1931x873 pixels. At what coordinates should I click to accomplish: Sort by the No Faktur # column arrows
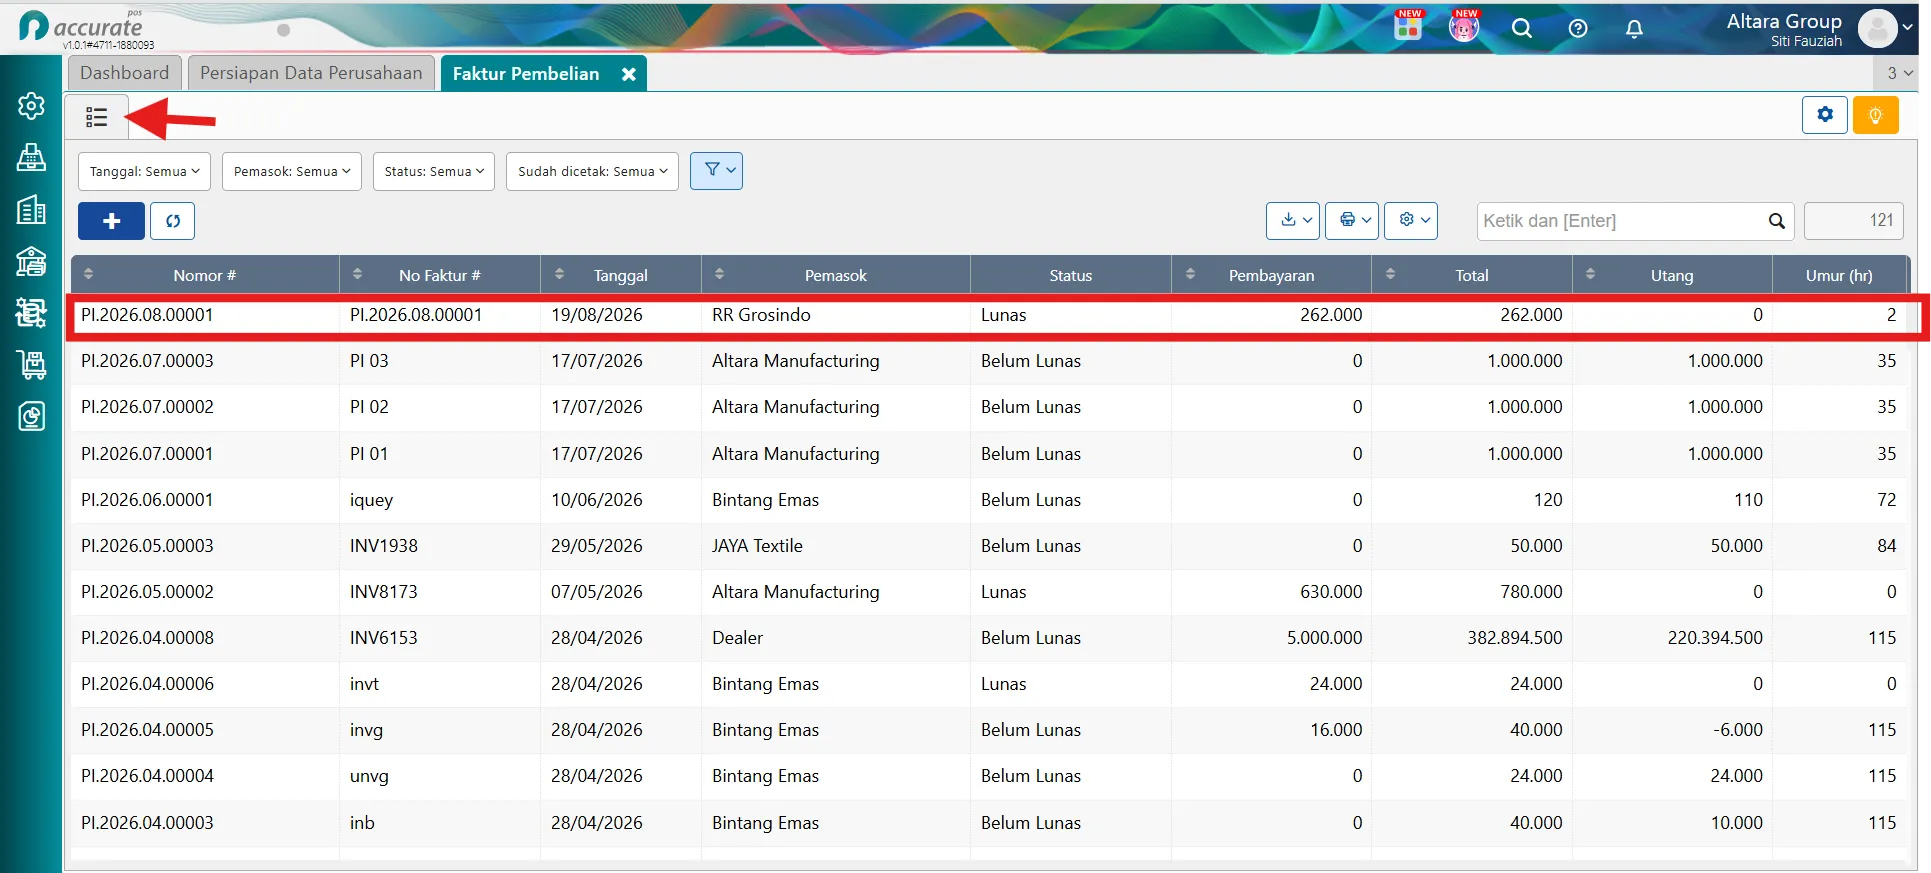point(358,274)
